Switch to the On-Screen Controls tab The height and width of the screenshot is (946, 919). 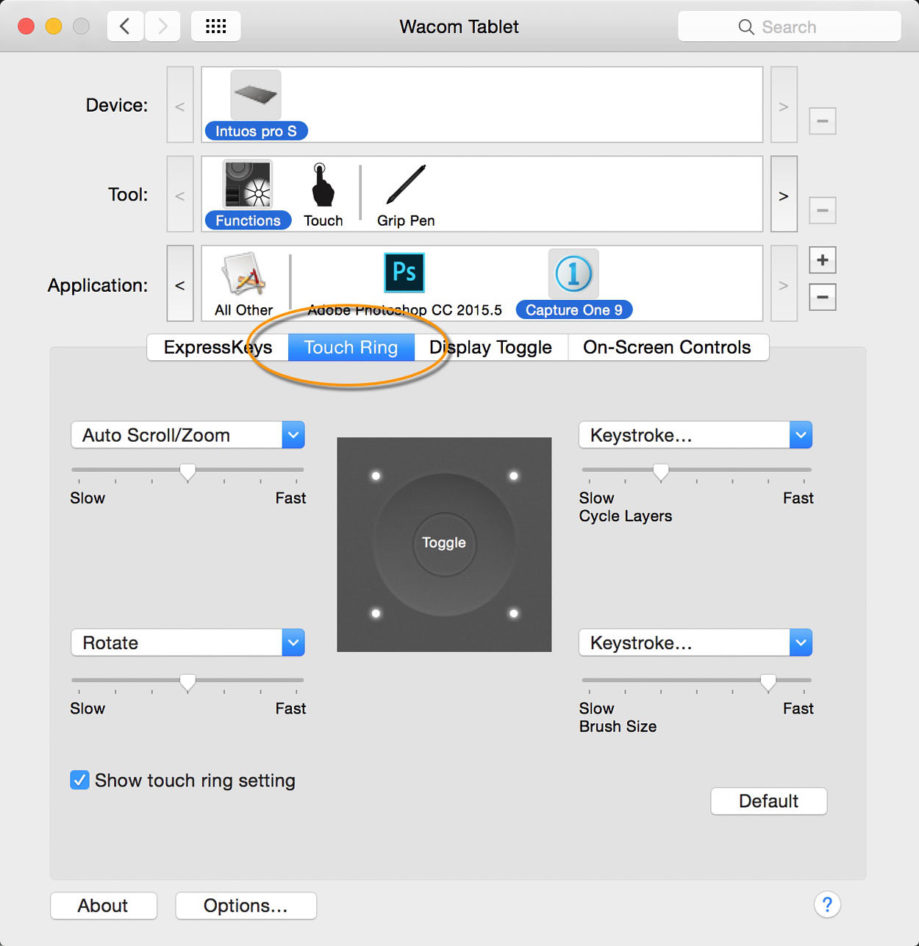point(667,348)
